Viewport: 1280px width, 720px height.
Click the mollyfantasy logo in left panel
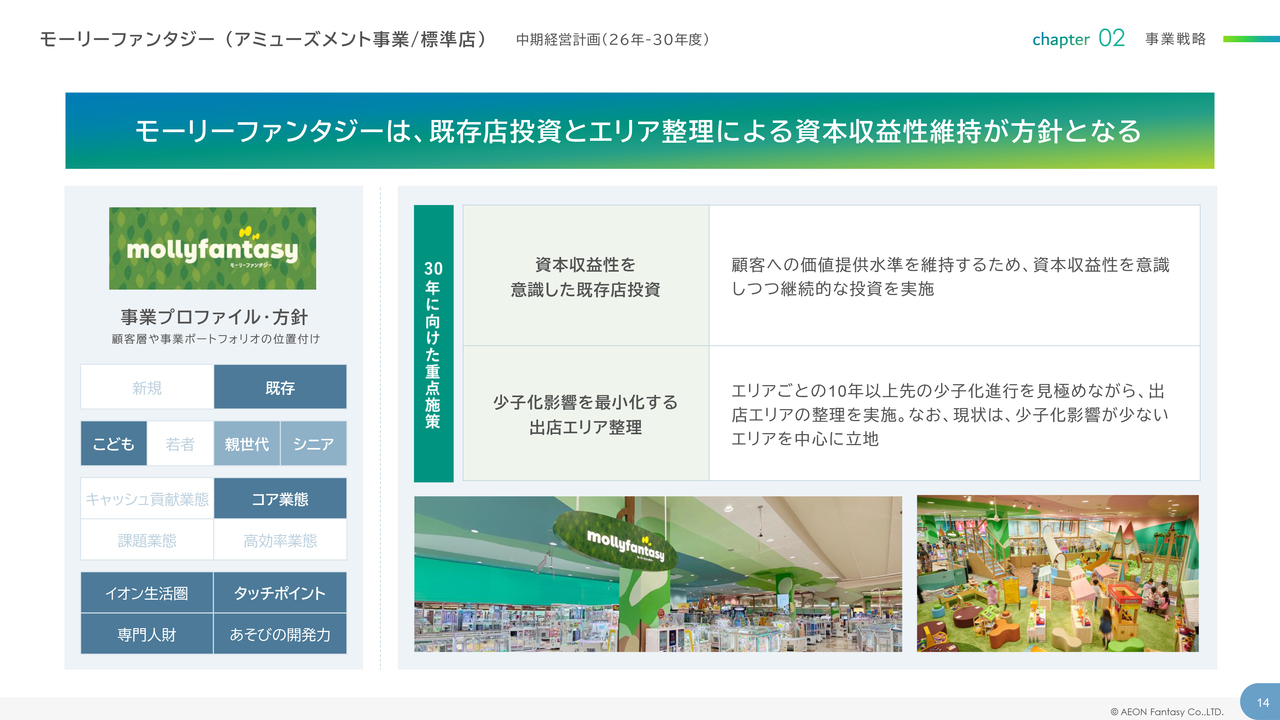(212, 248)
